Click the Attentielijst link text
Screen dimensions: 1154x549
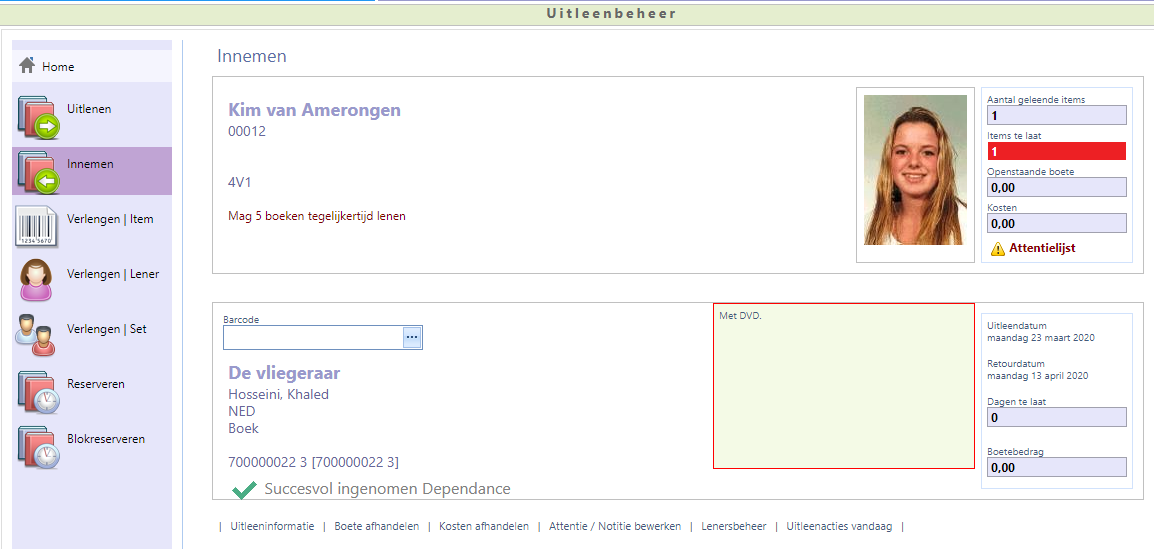pyautogui.click(x=1042, y=248)
